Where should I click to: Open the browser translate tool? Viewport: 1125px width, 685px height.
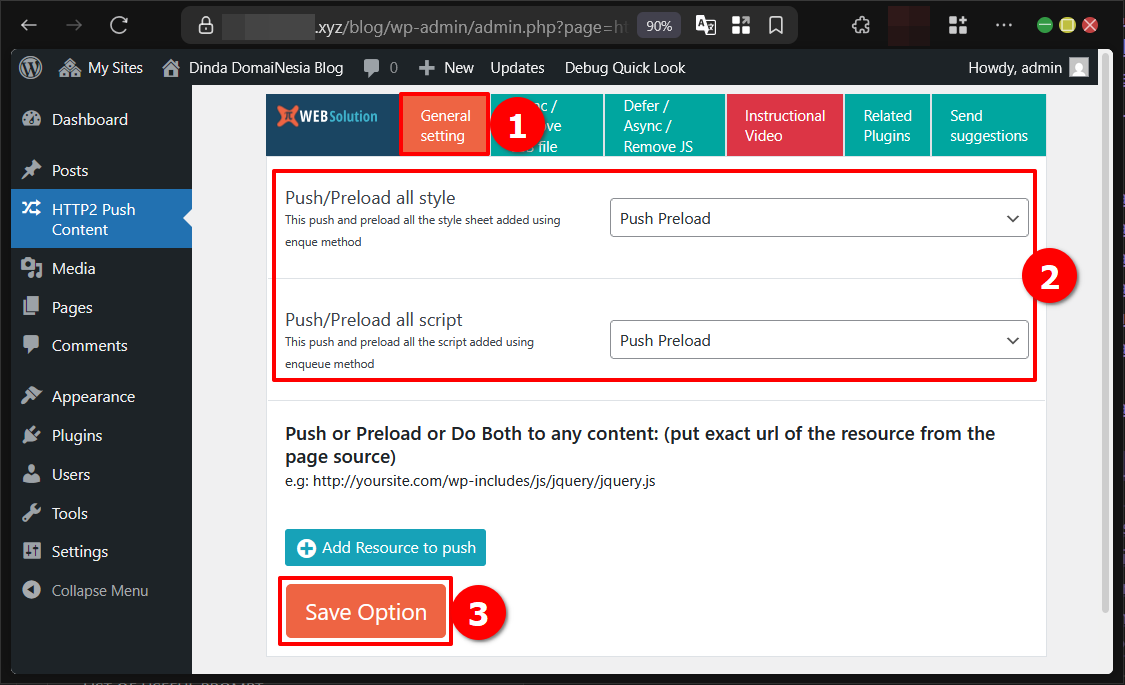[705, 25]
